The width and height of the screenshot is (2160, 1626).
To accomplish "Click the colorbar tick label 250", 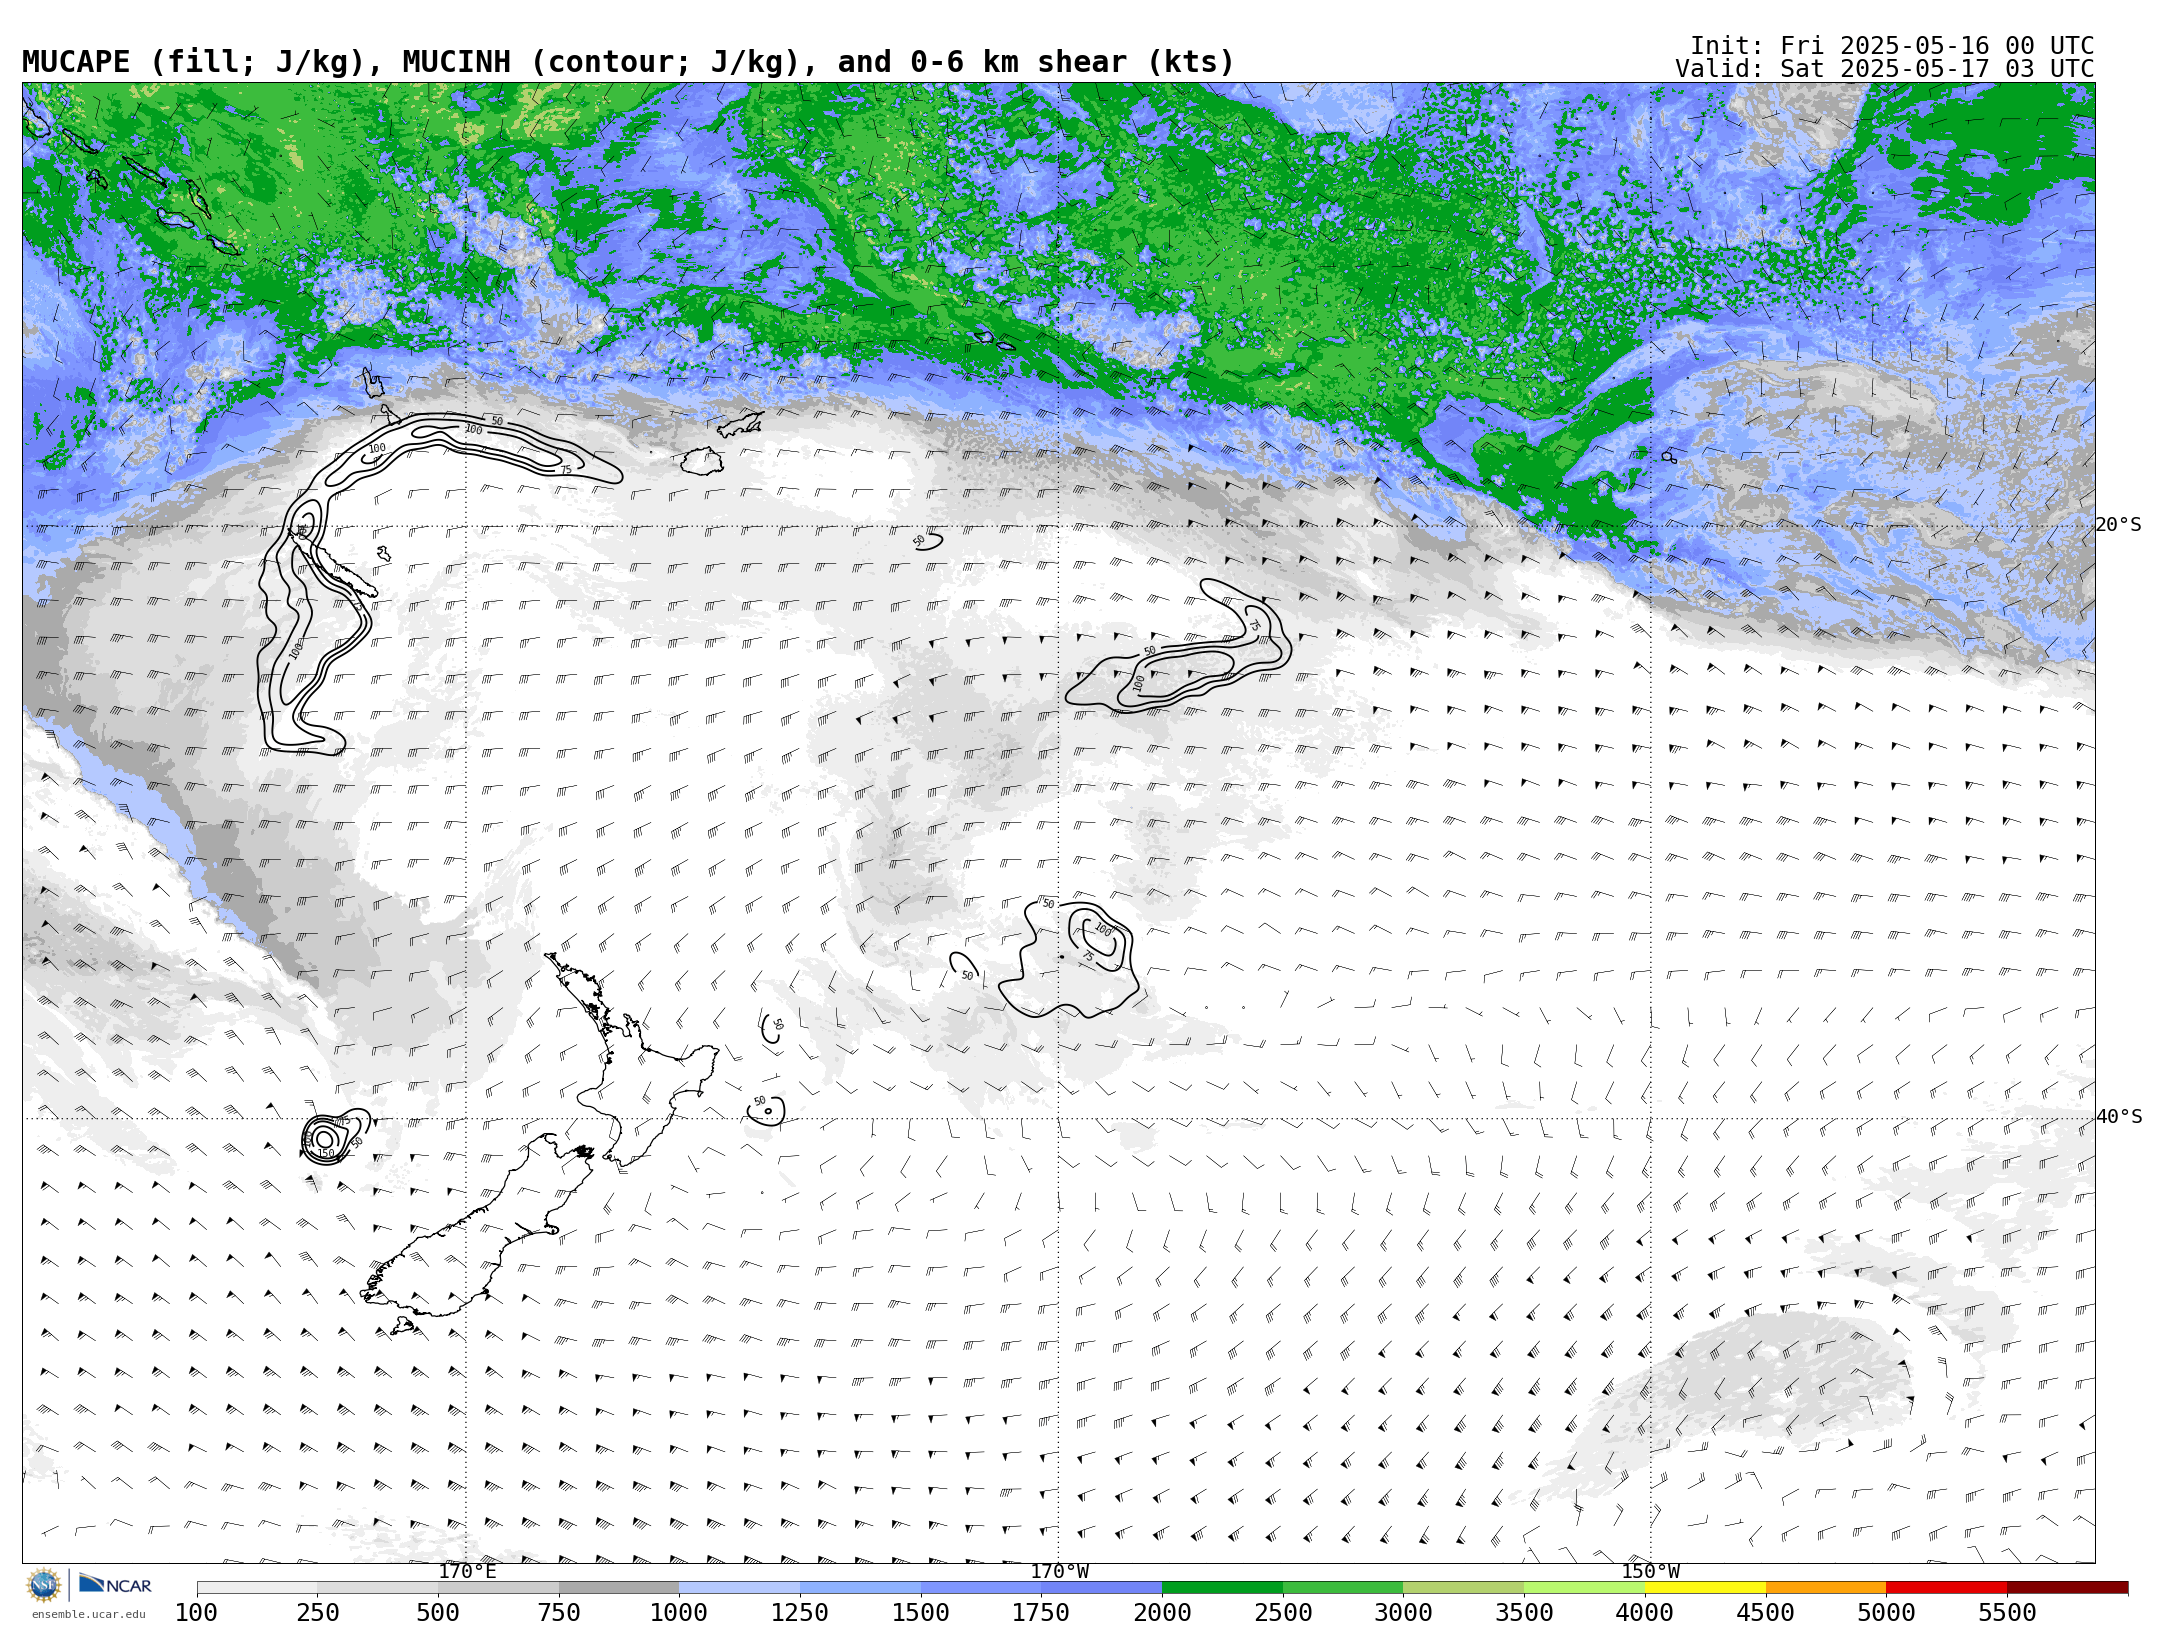I will 318,1613.
